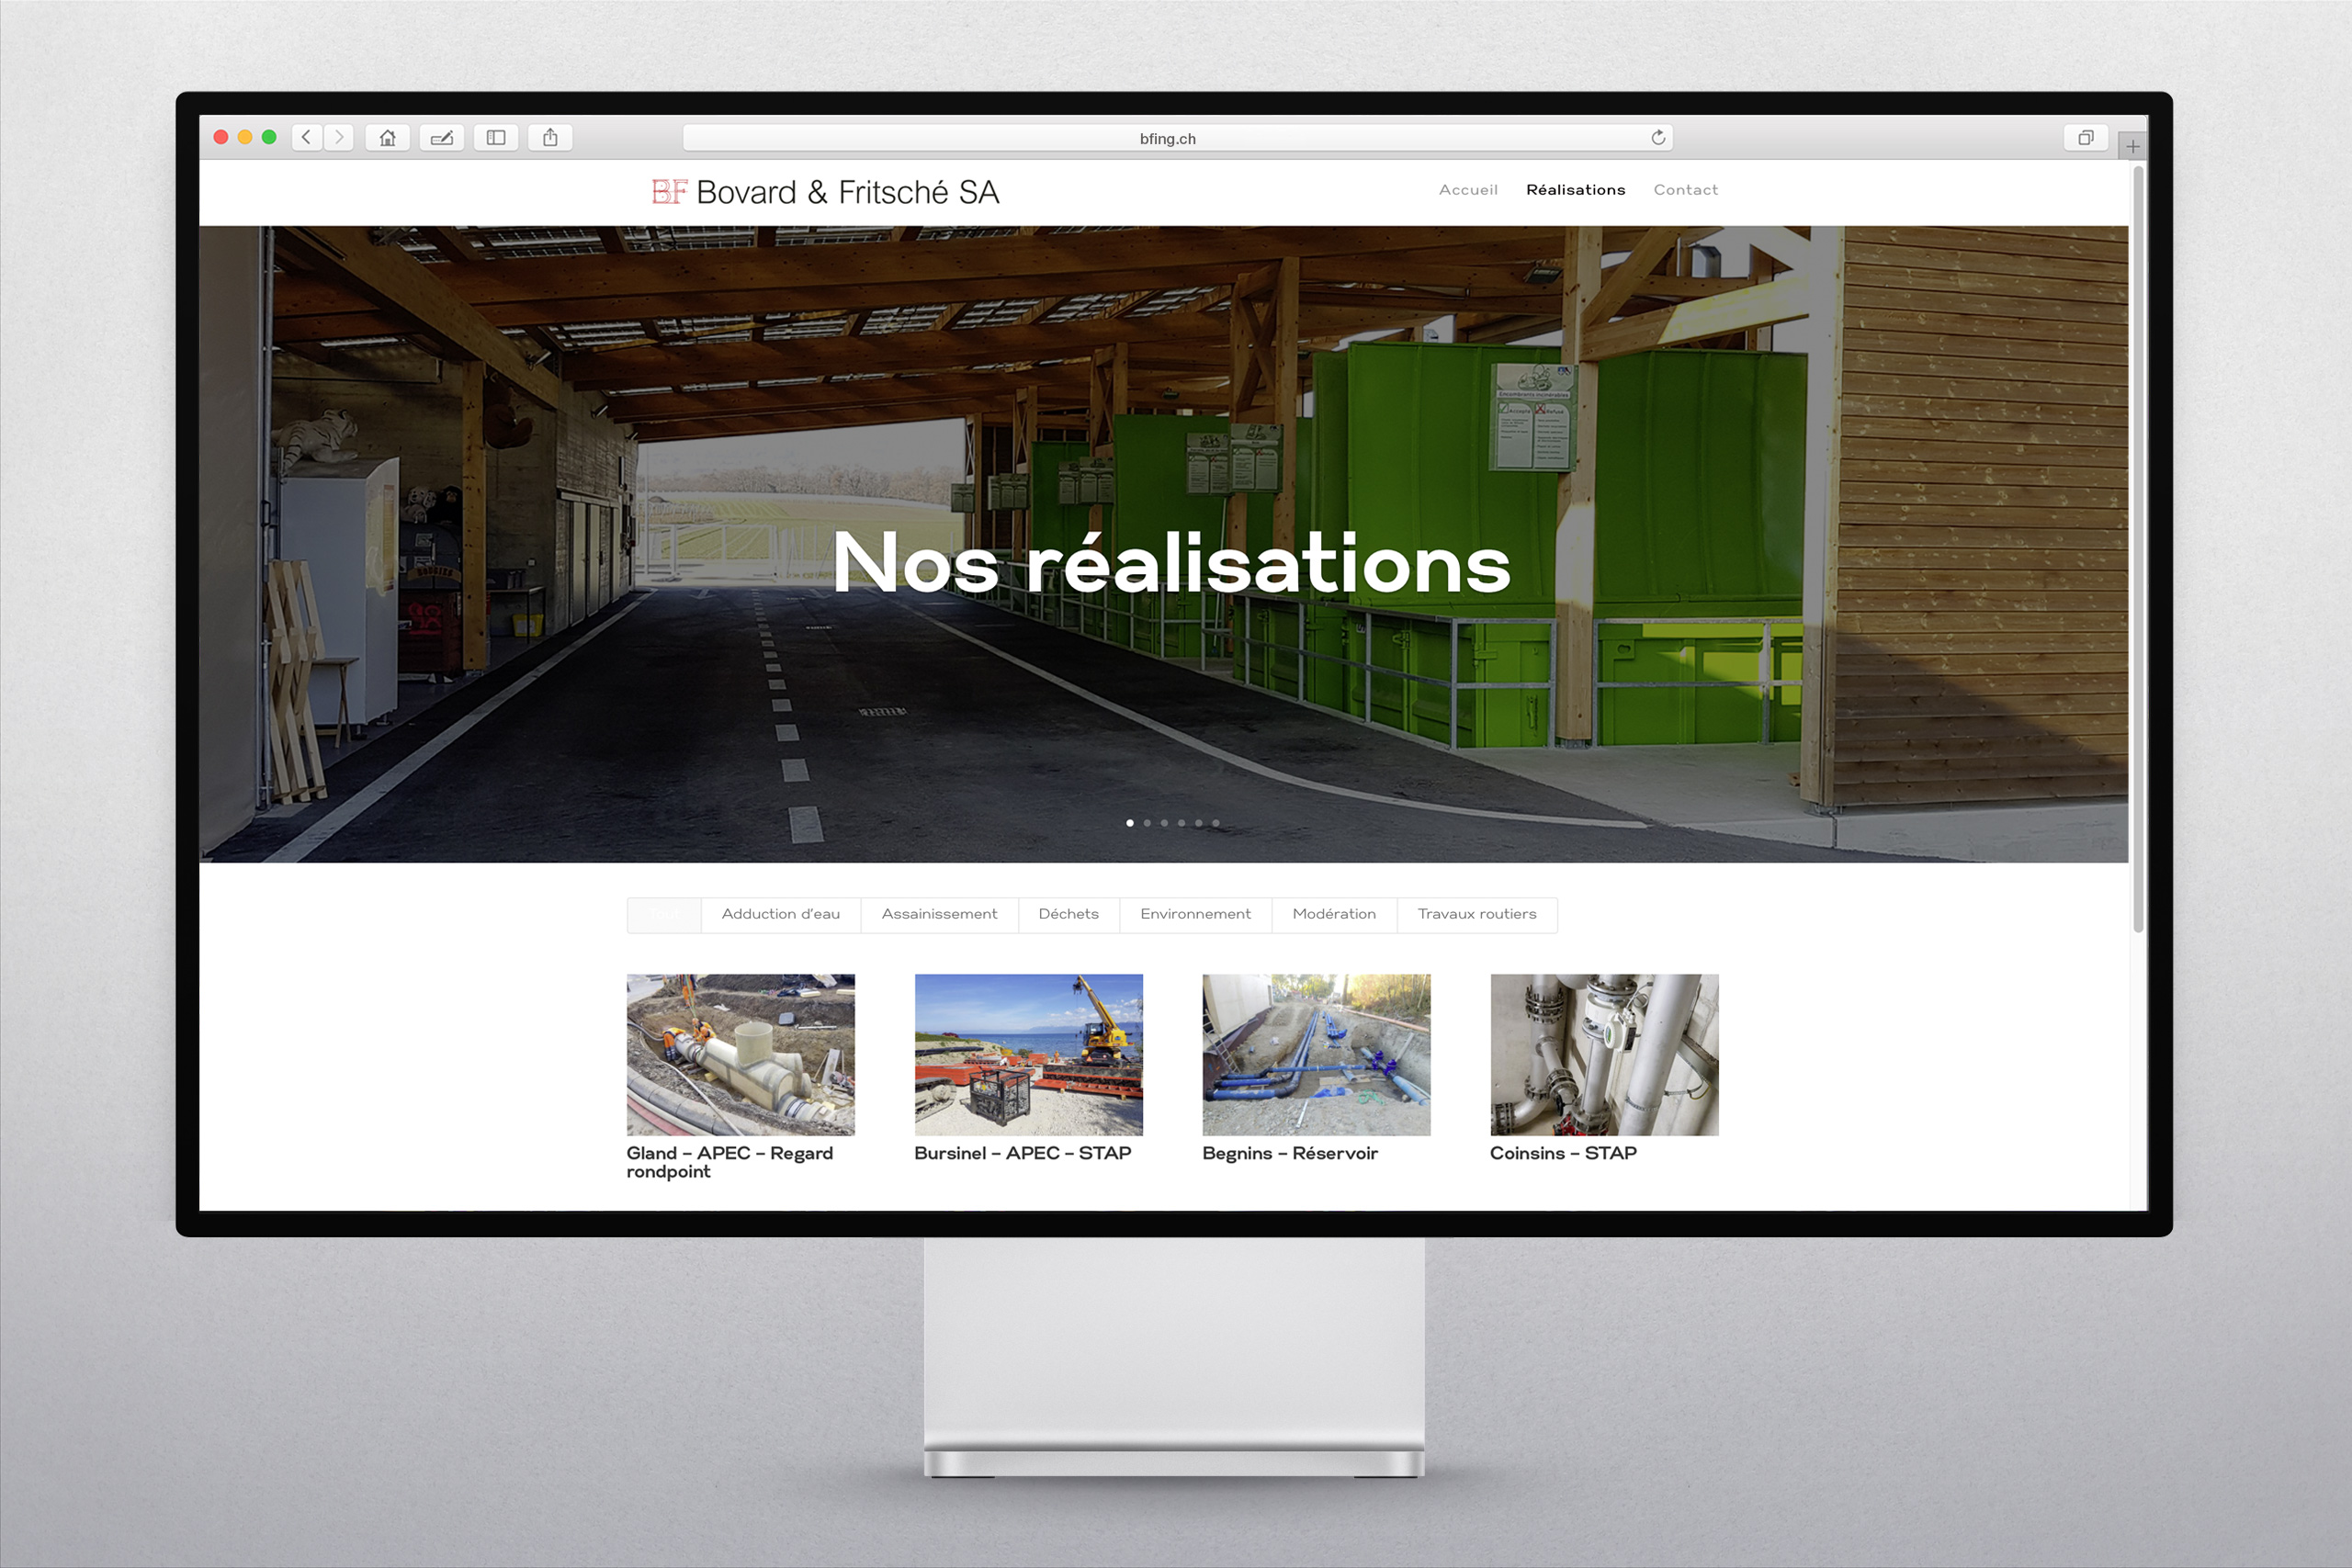Show all tabs with the overlapping squares icon
Screen dimensions: 2352x1568
click(2086, 138)
